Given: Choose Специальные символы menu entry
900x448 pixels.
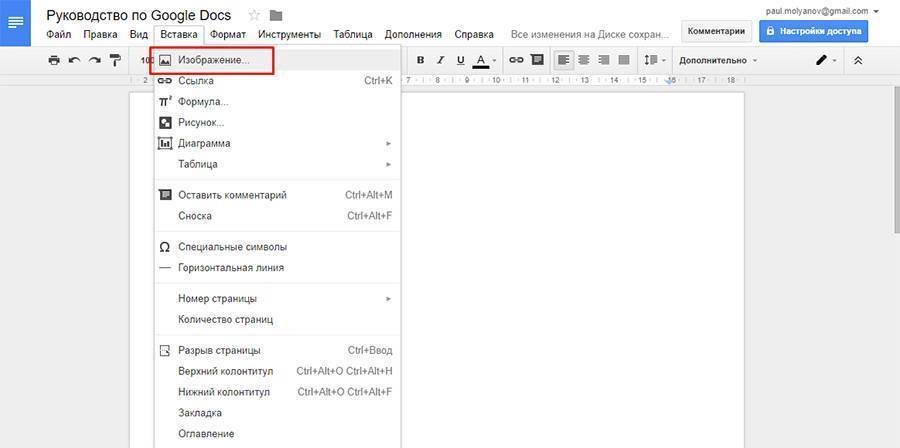Looking at the screenshot, I should [x=278, y=247].
